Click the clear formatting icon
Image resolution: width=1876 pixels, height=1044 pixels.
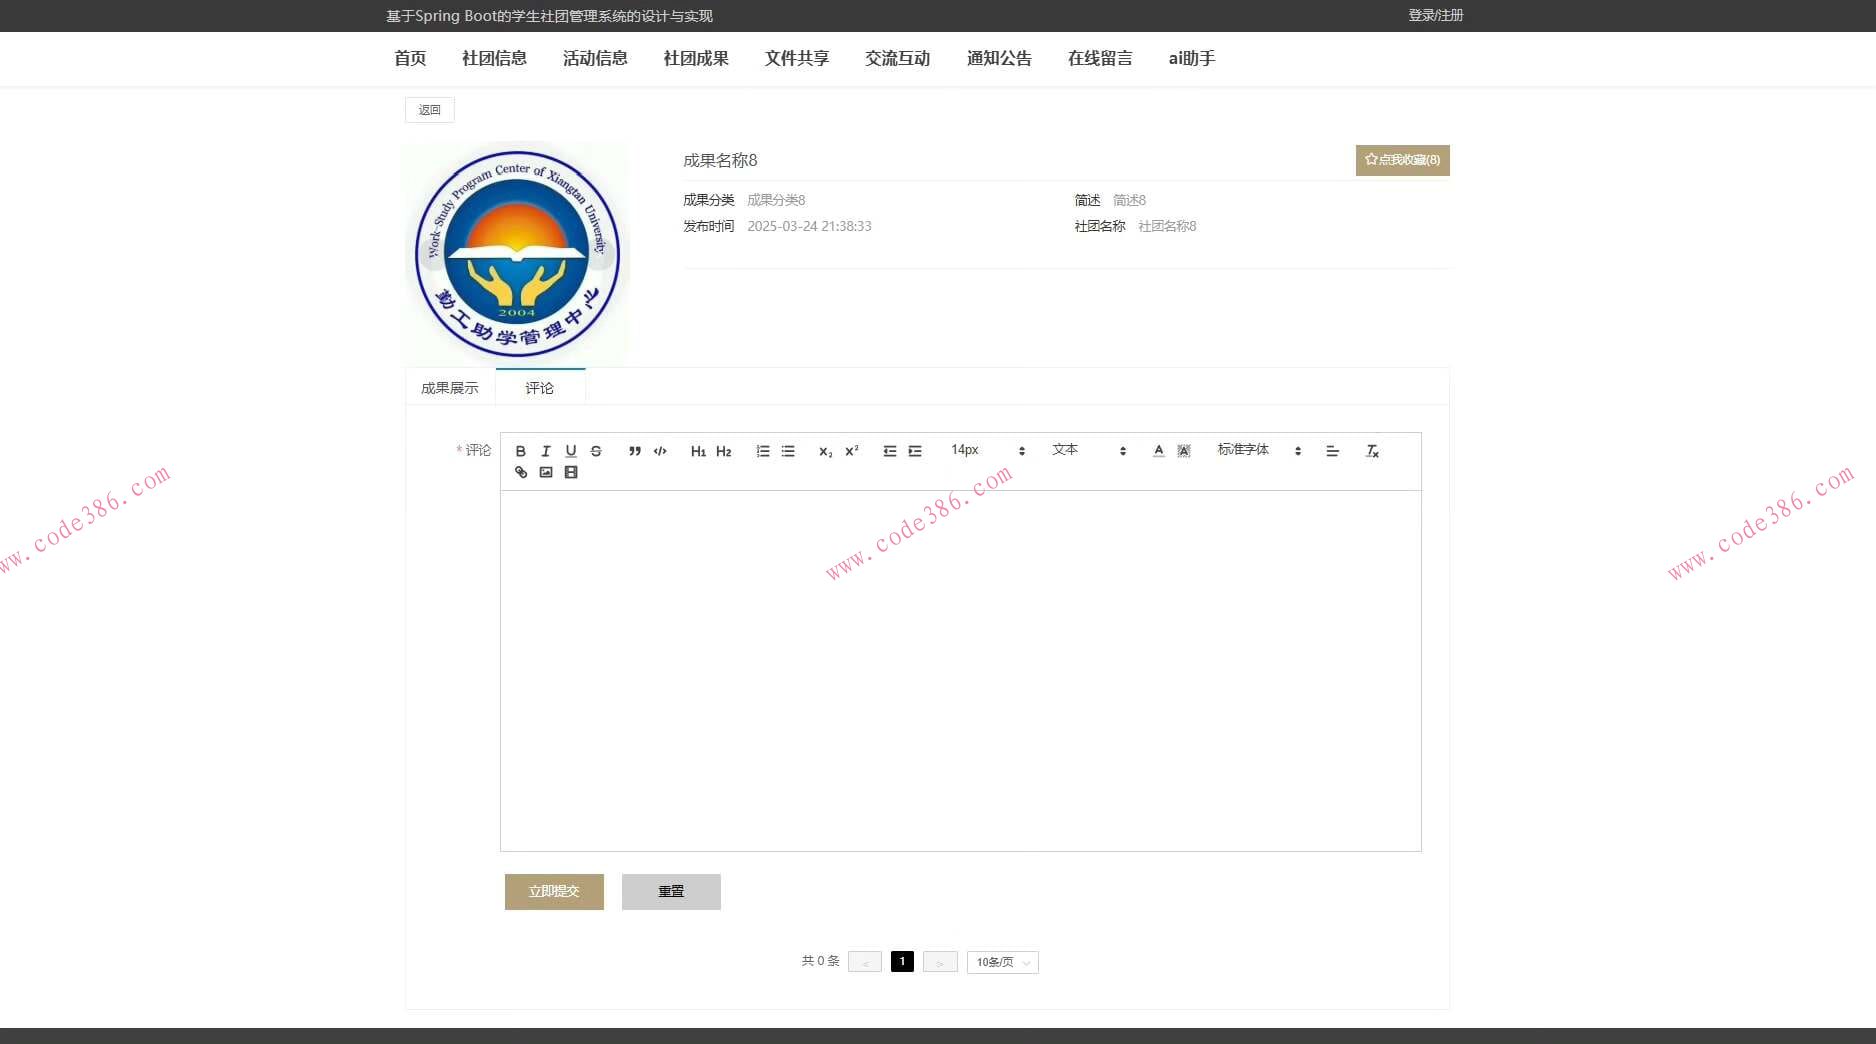click(1371, 451)
